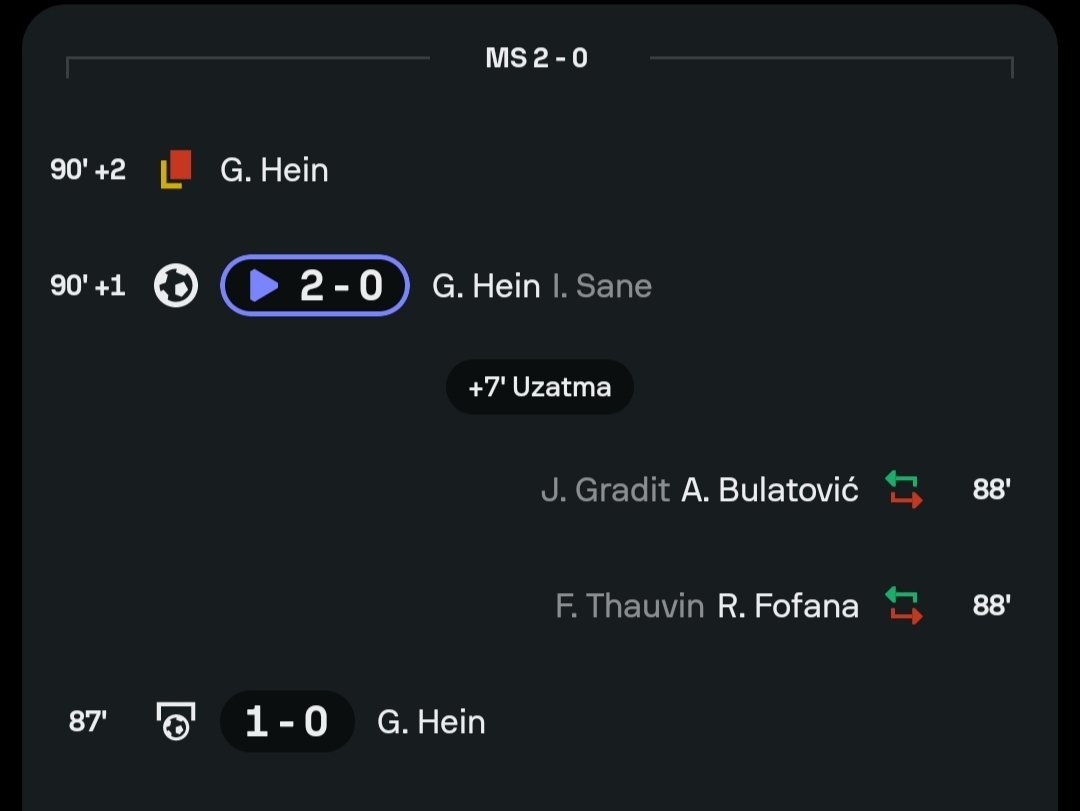Open the +7' Uzatma added time badge
The height and width of the screenshot is (811, 1080).
[540, 387]
